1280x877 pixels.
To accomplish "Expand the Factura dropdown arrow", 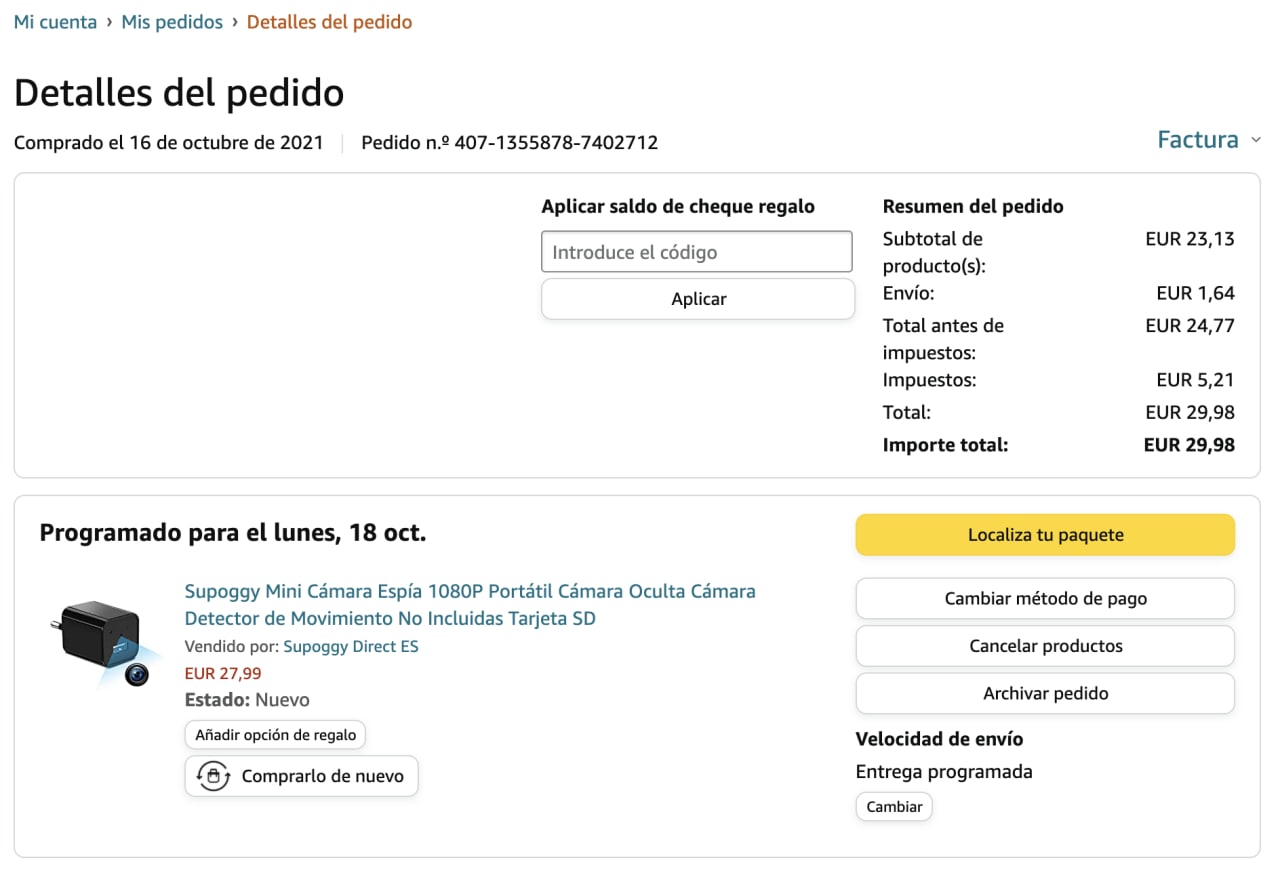I will tap(1256, 140).
